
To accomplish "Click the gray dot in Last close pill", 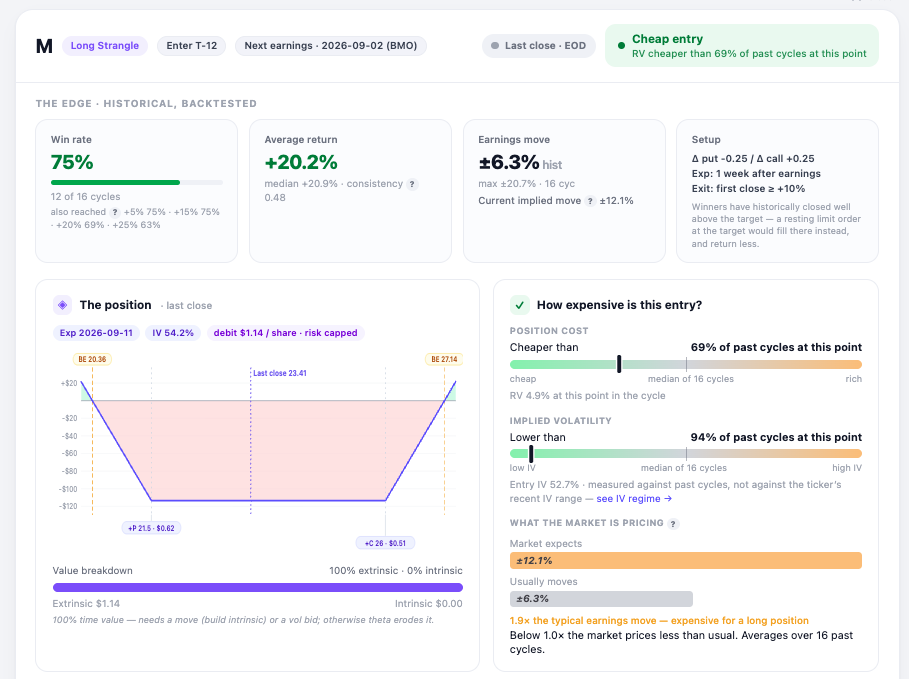I will [495, 46].
